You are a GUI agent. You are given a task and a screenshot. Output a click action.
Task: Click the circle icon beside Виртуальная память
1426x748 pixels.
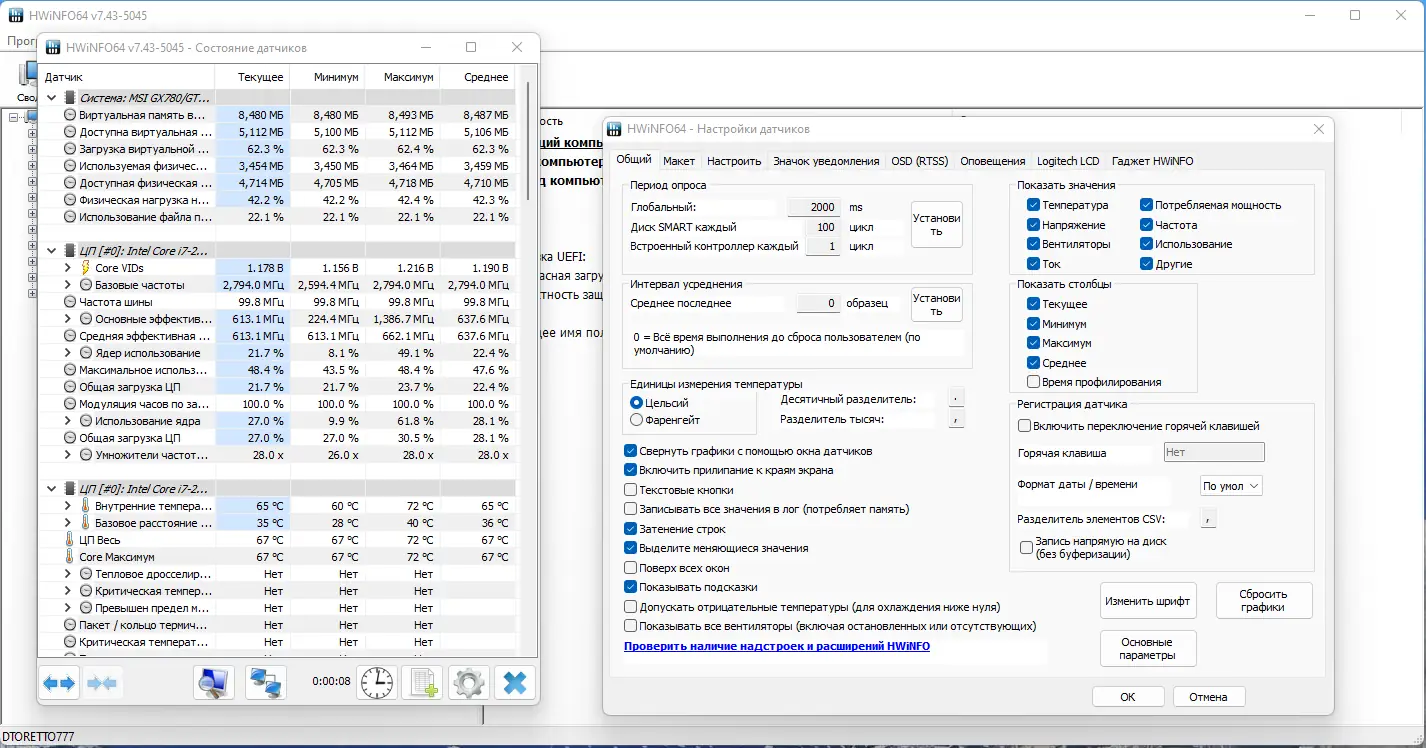(70, 115)
